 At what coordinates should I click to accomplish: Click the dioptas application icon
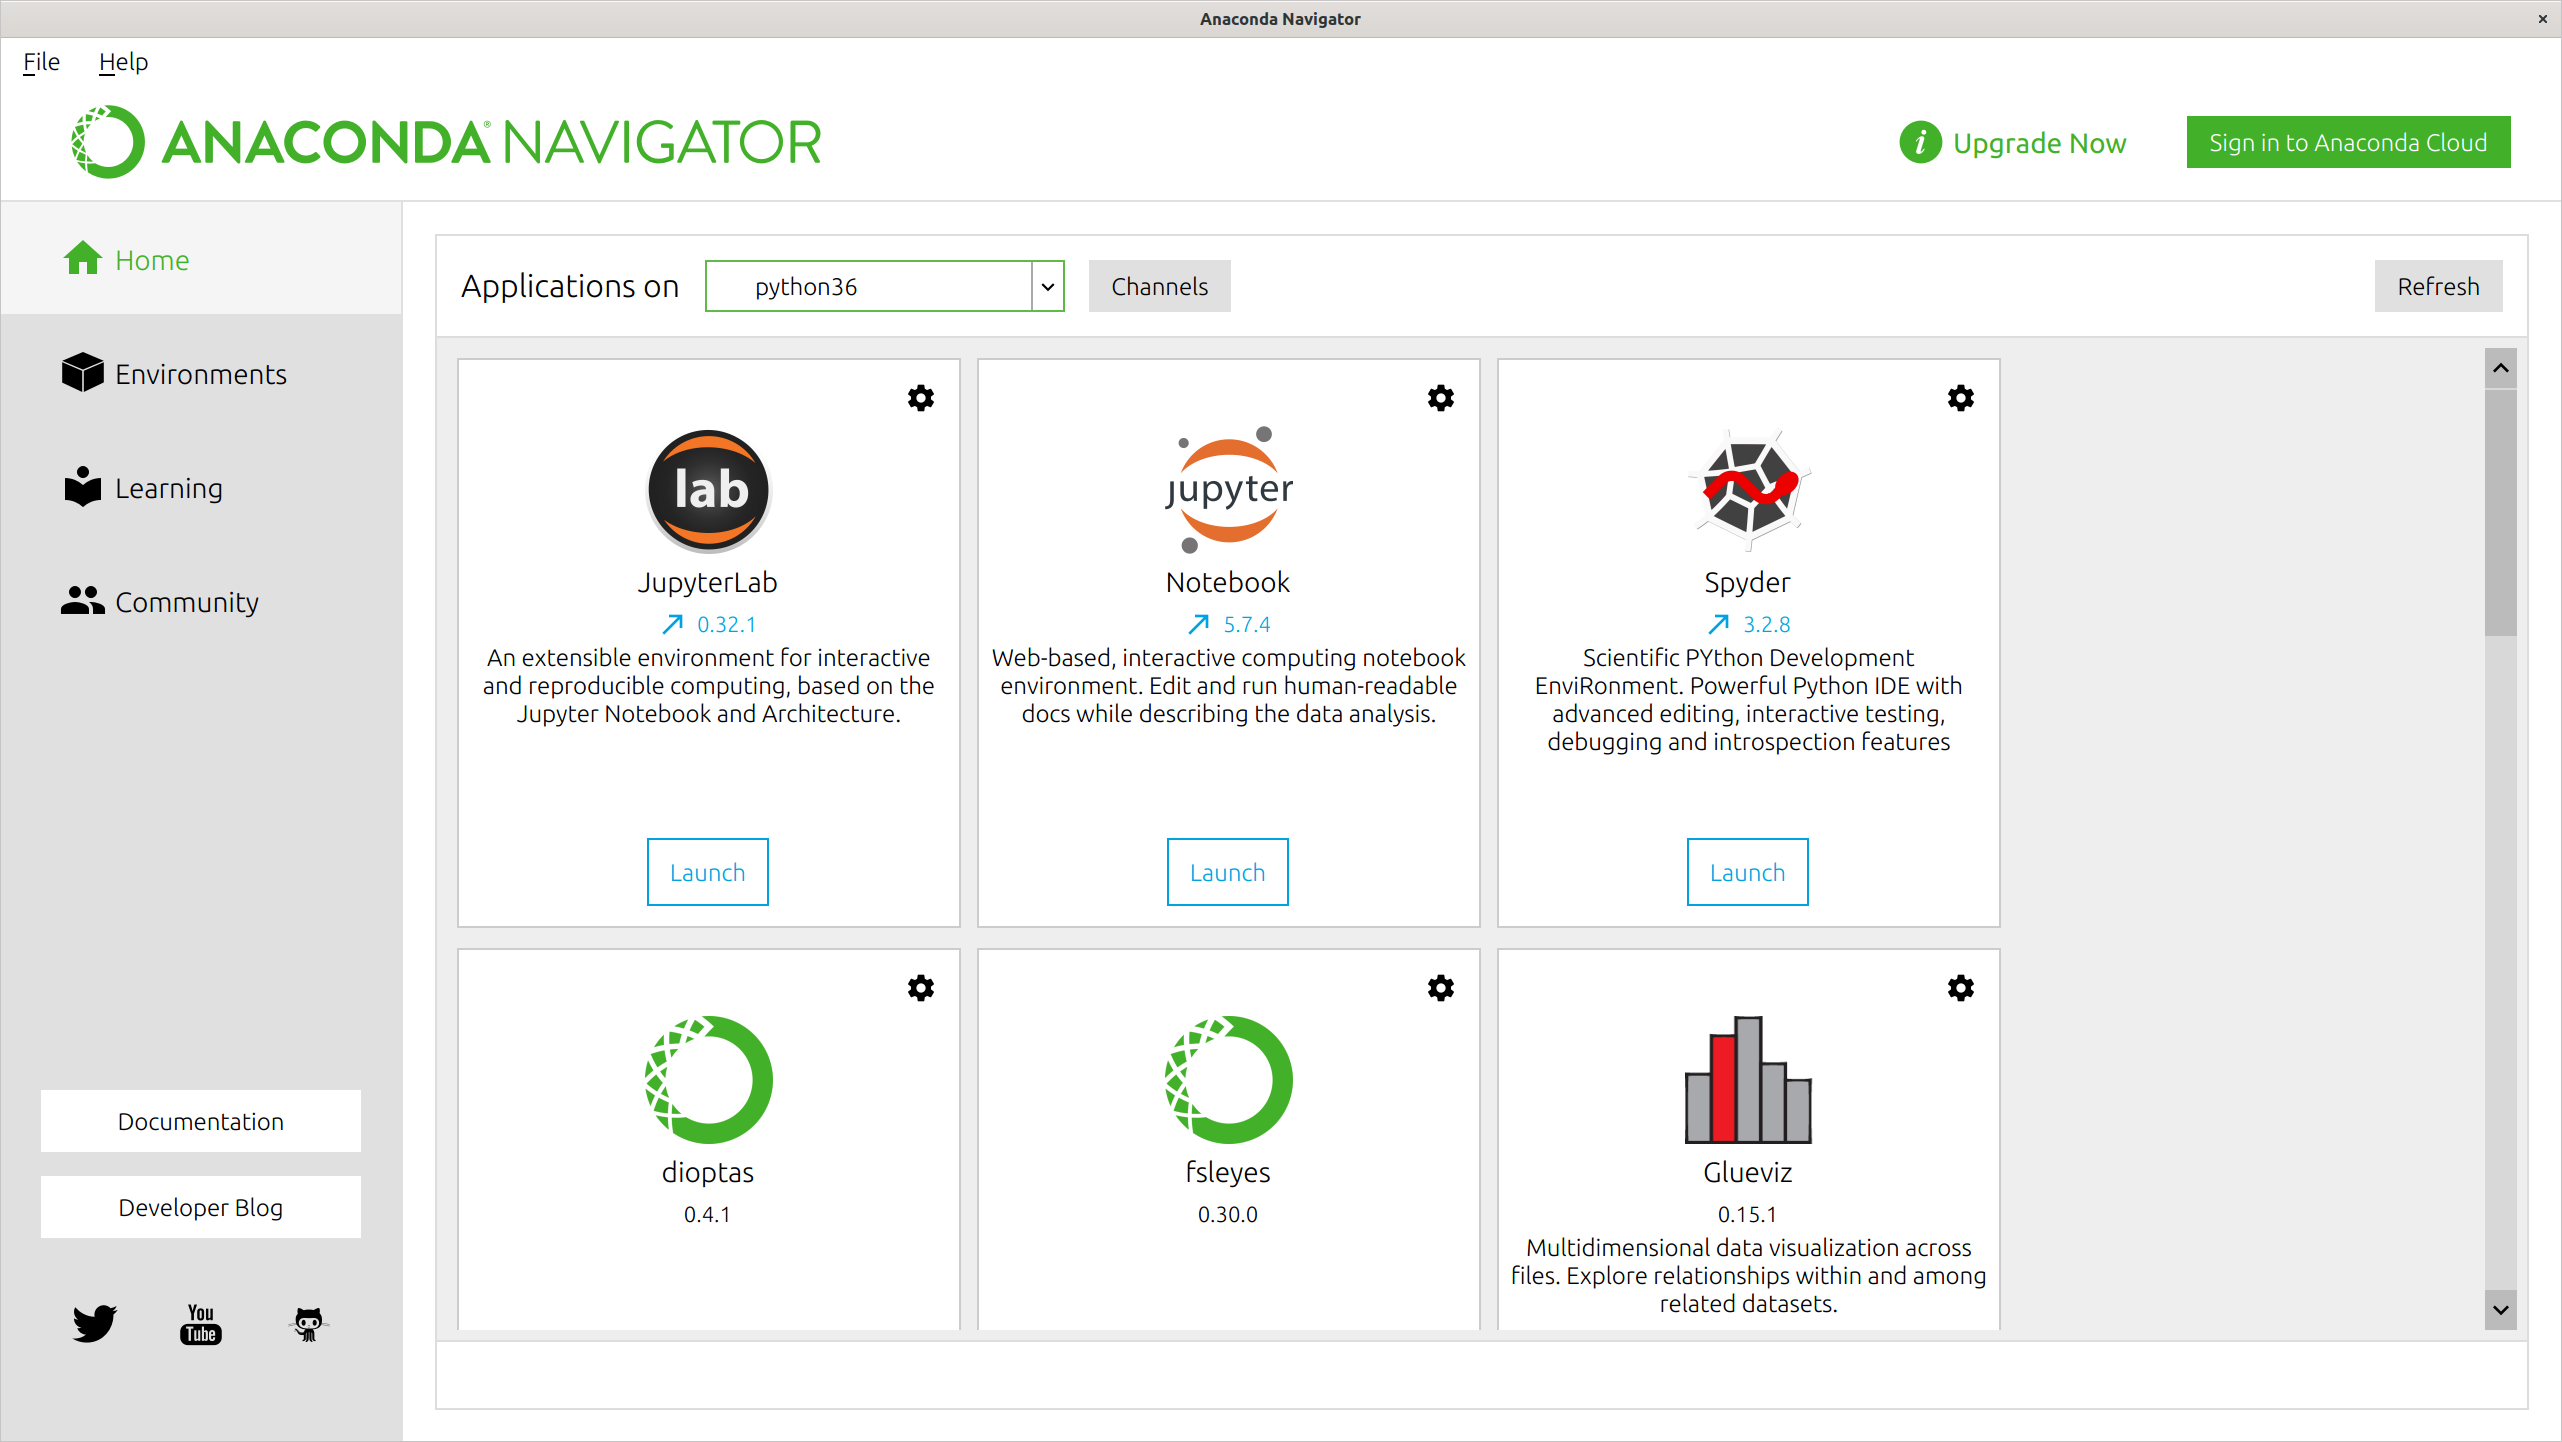tap(707, 1079)
